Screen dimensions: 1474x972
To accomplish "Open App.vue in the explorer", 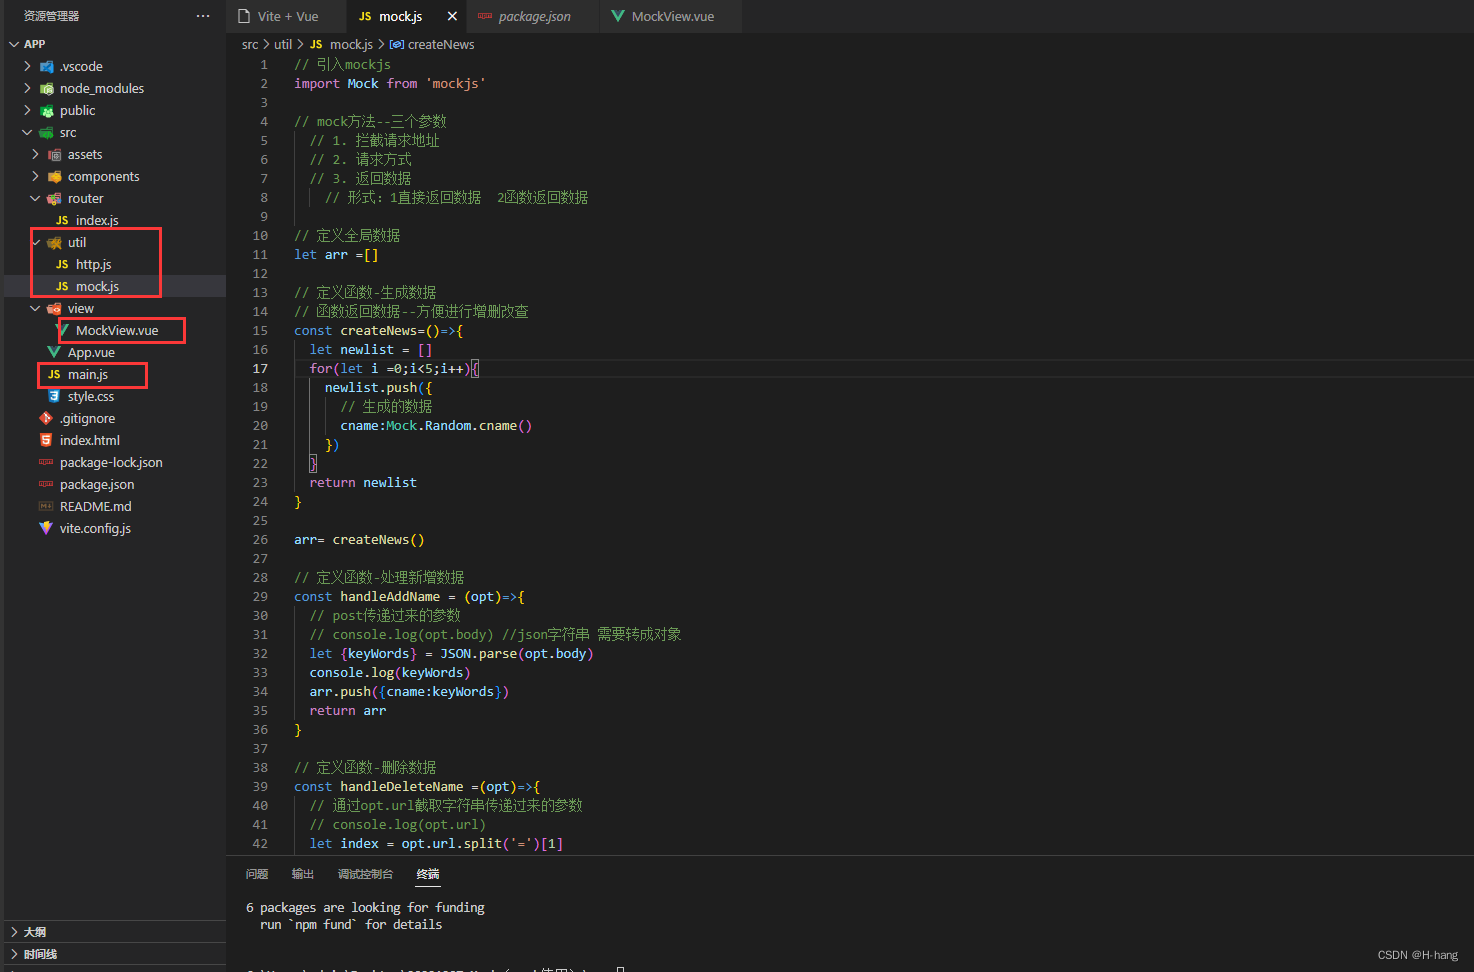I will (x=91, y=352).
